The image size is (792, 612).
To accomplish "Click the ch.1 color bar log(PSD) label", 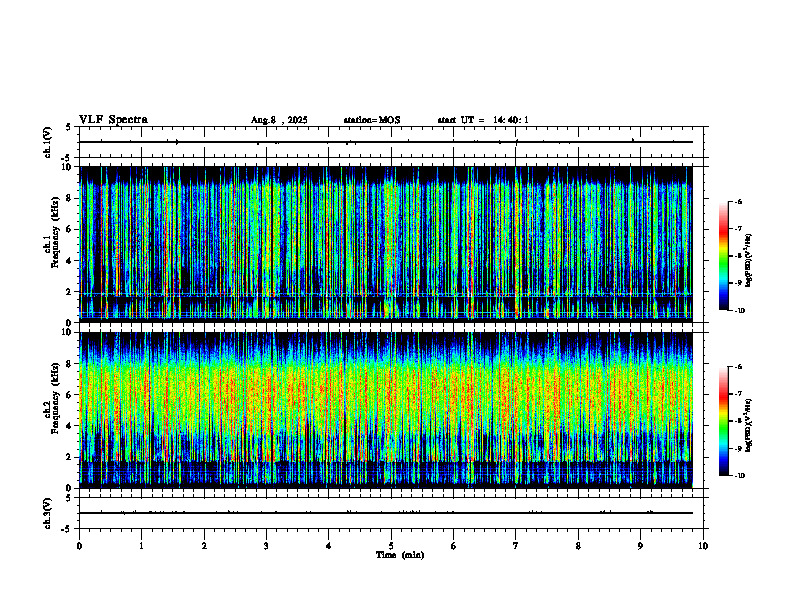I will click(x=749, y=260).
